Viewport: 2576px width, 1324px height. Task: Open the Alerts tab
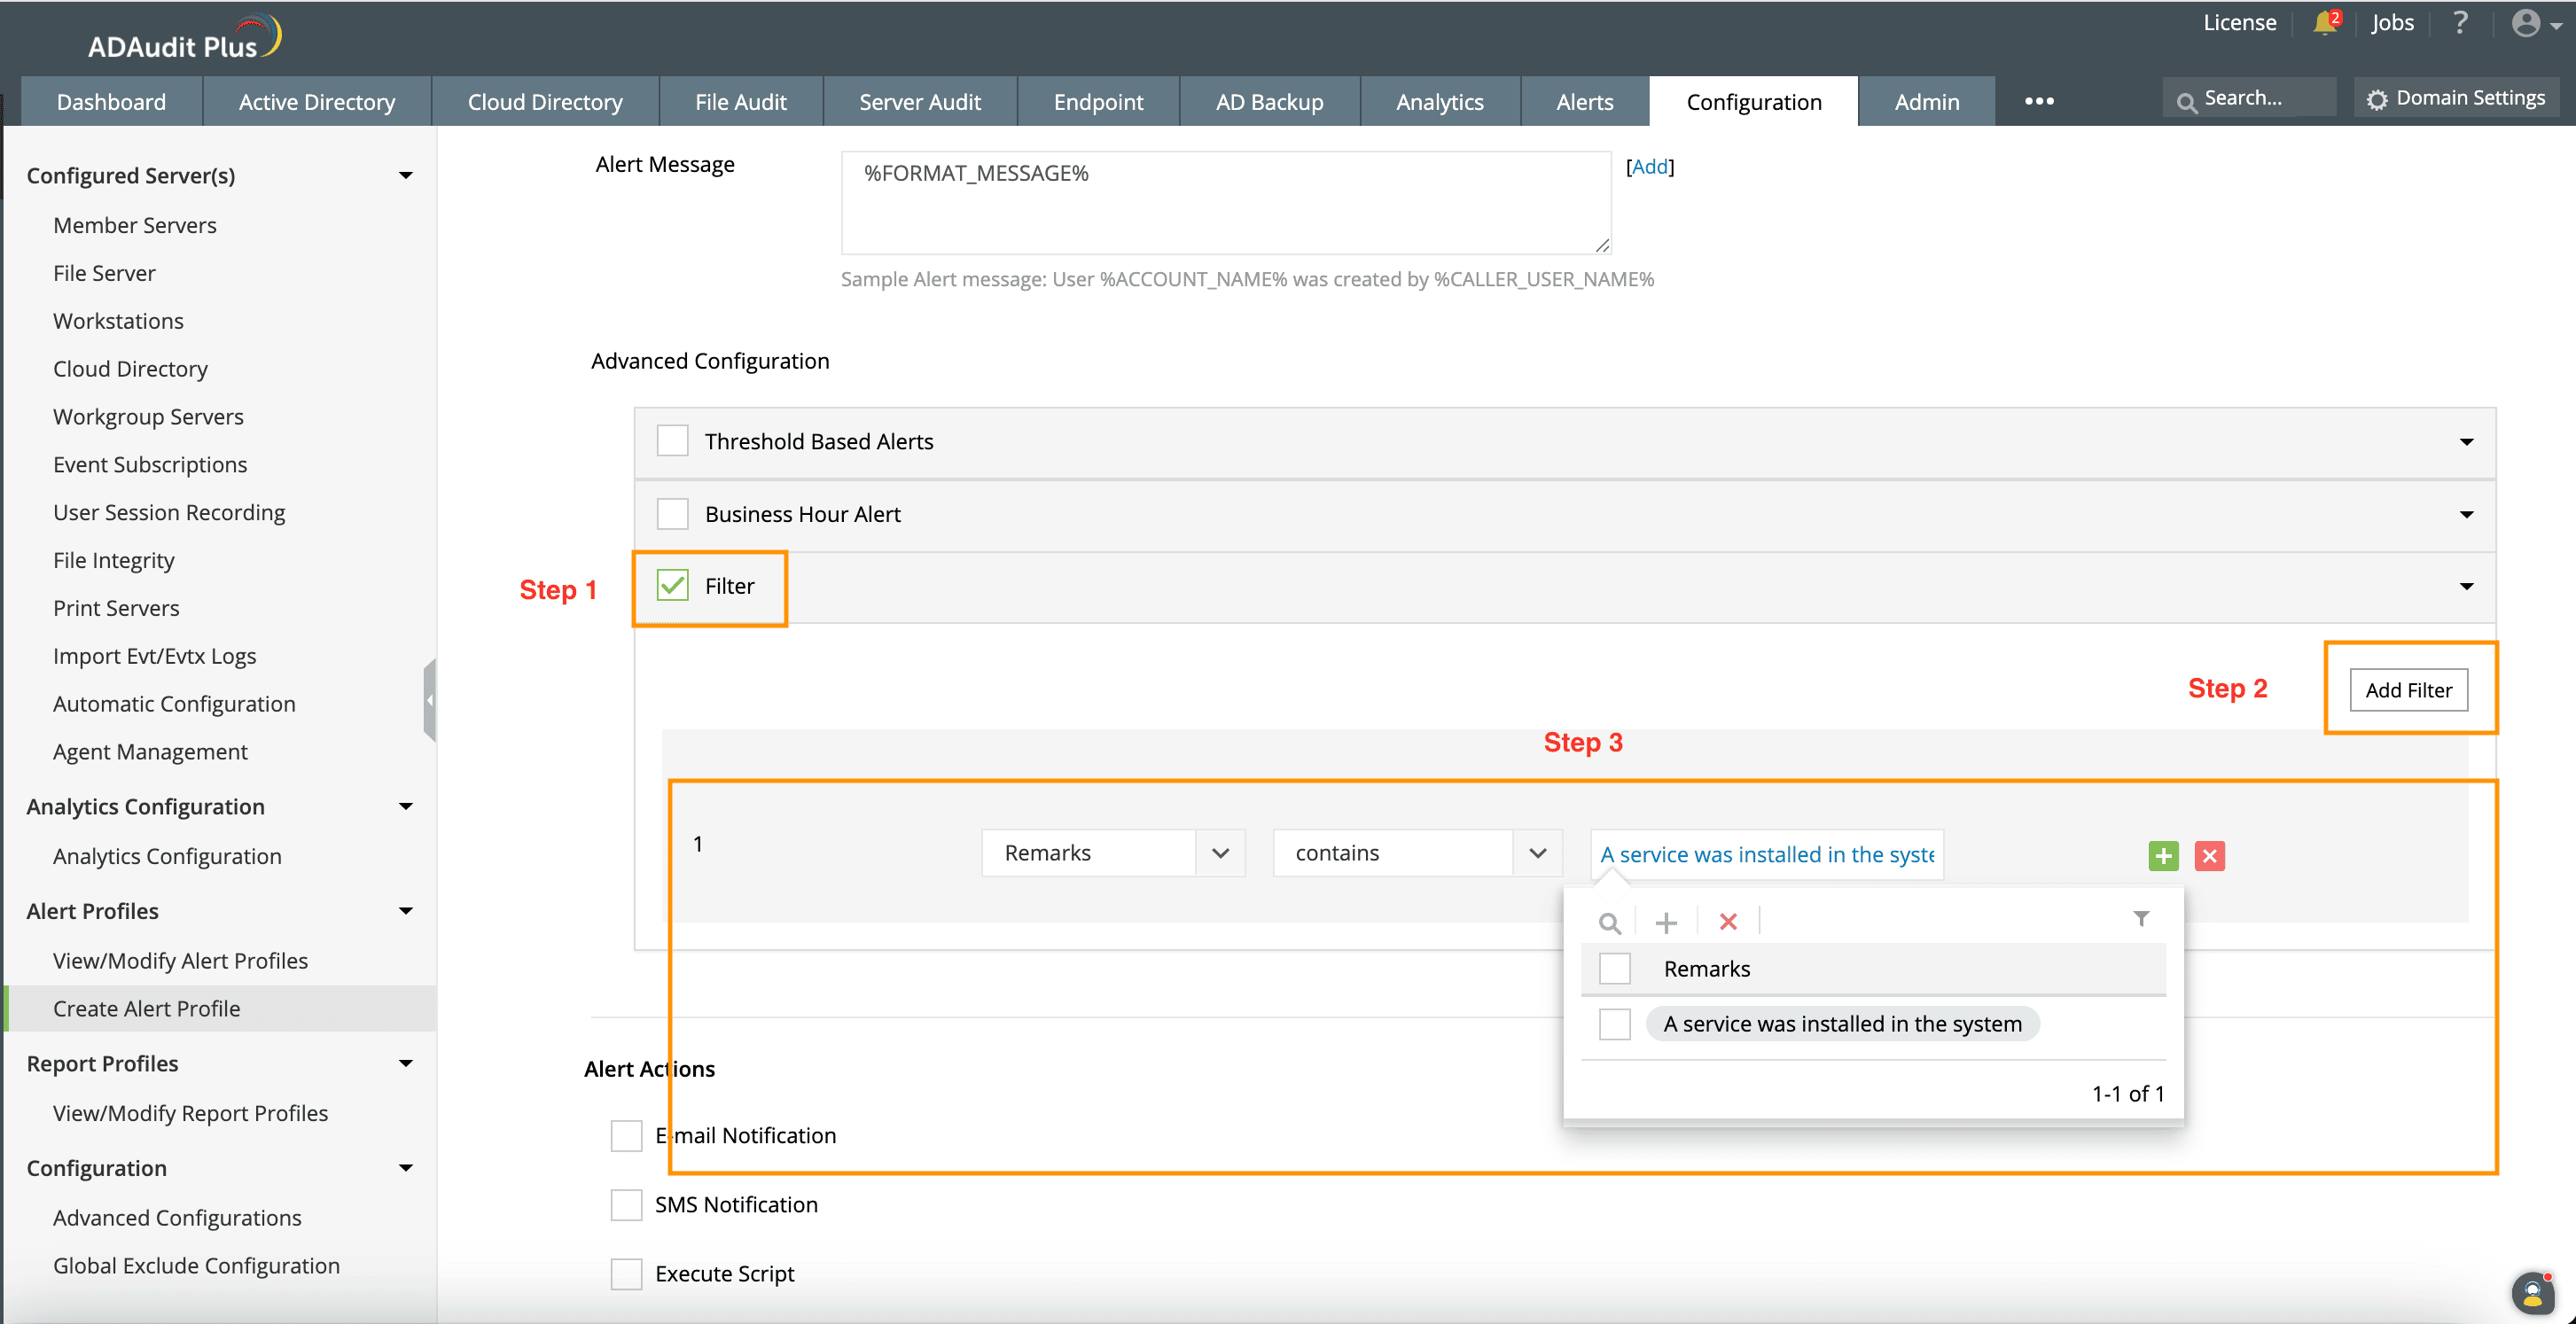point(1584,102)
